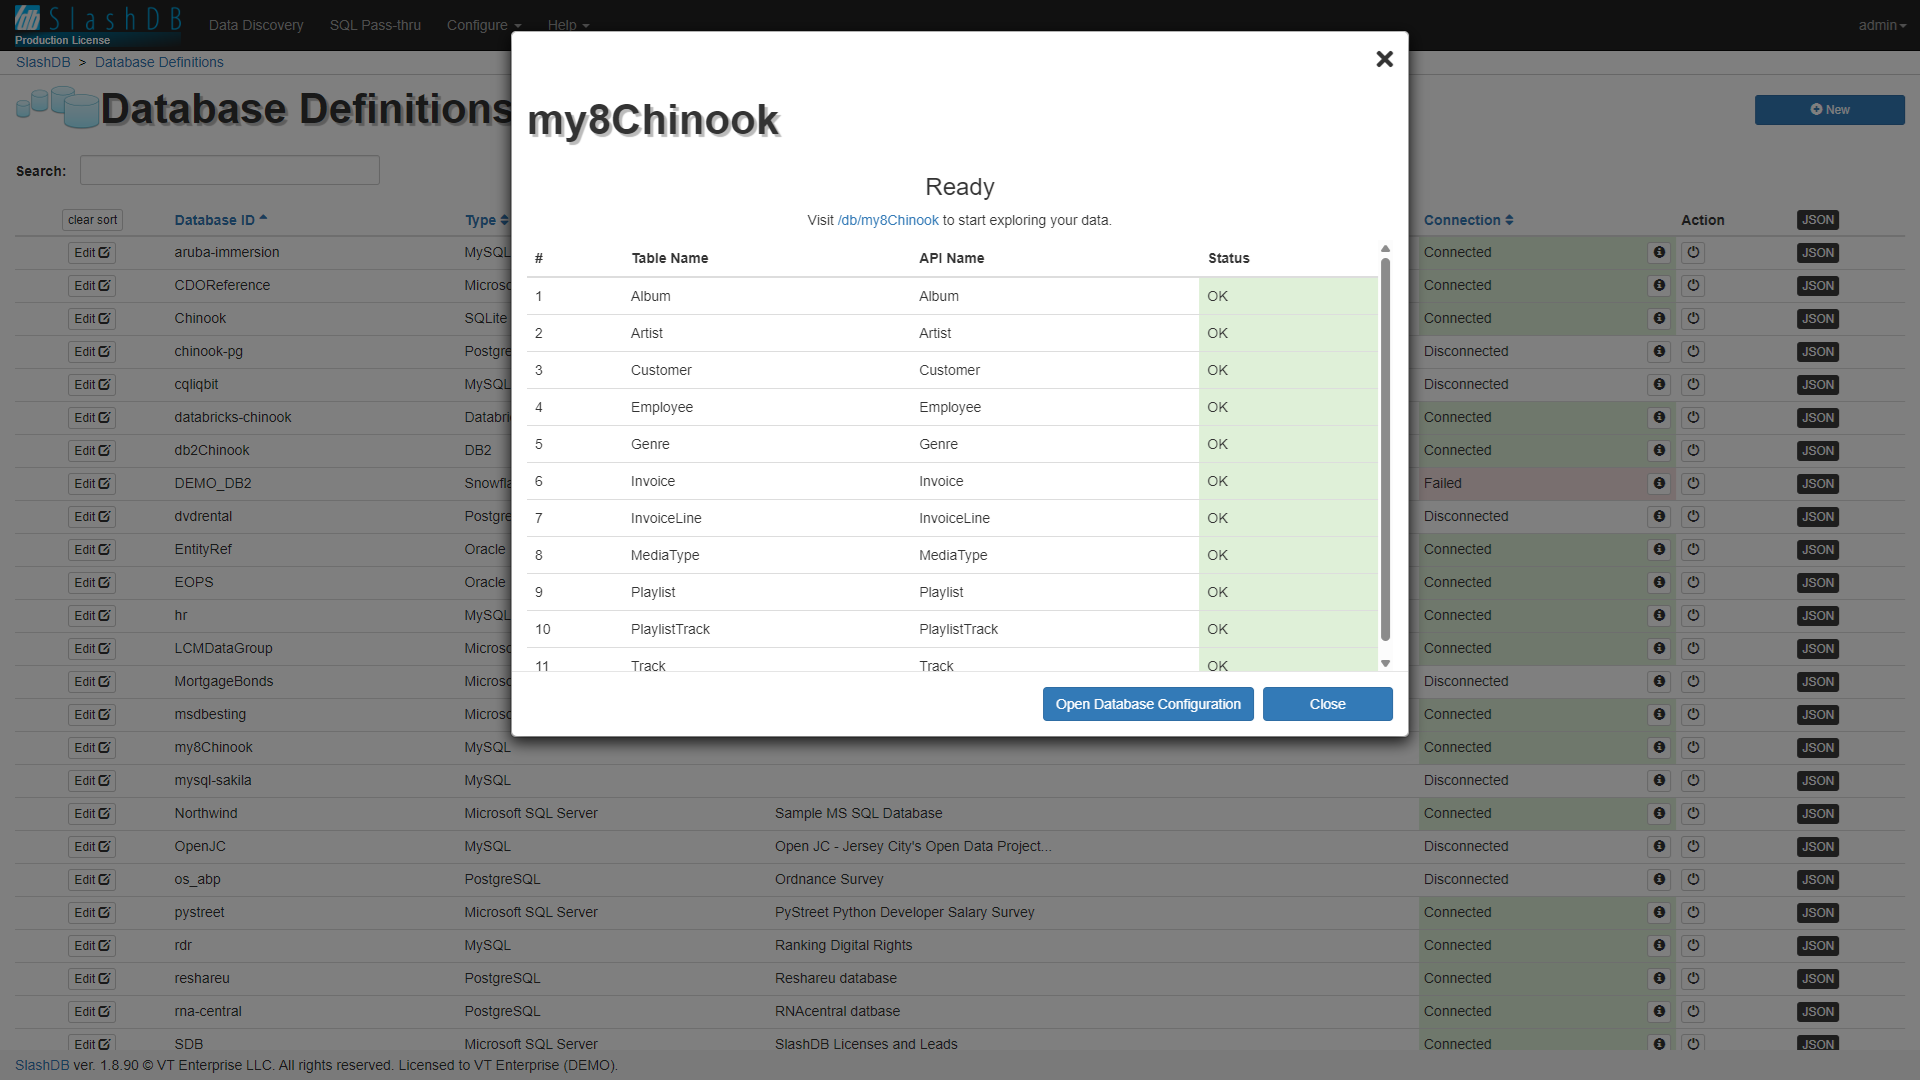Click the blue Close button in dialog
The image size is (1920, 1080).
point(1327,704)
